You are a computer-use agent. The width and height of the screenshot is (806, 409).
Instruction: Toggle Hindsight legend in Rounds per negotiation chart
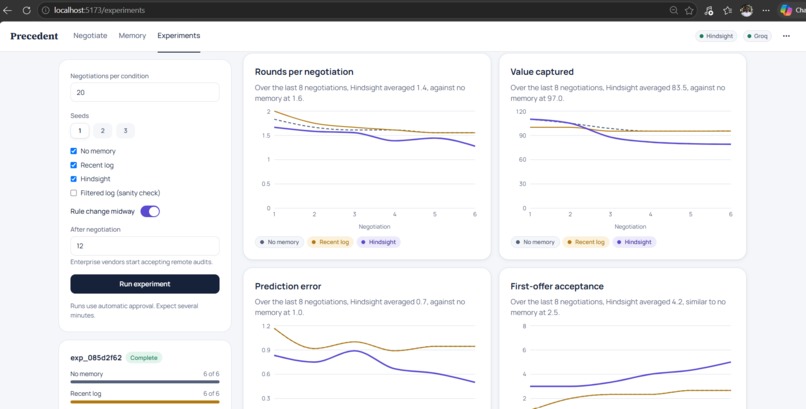tap(377, 242)
